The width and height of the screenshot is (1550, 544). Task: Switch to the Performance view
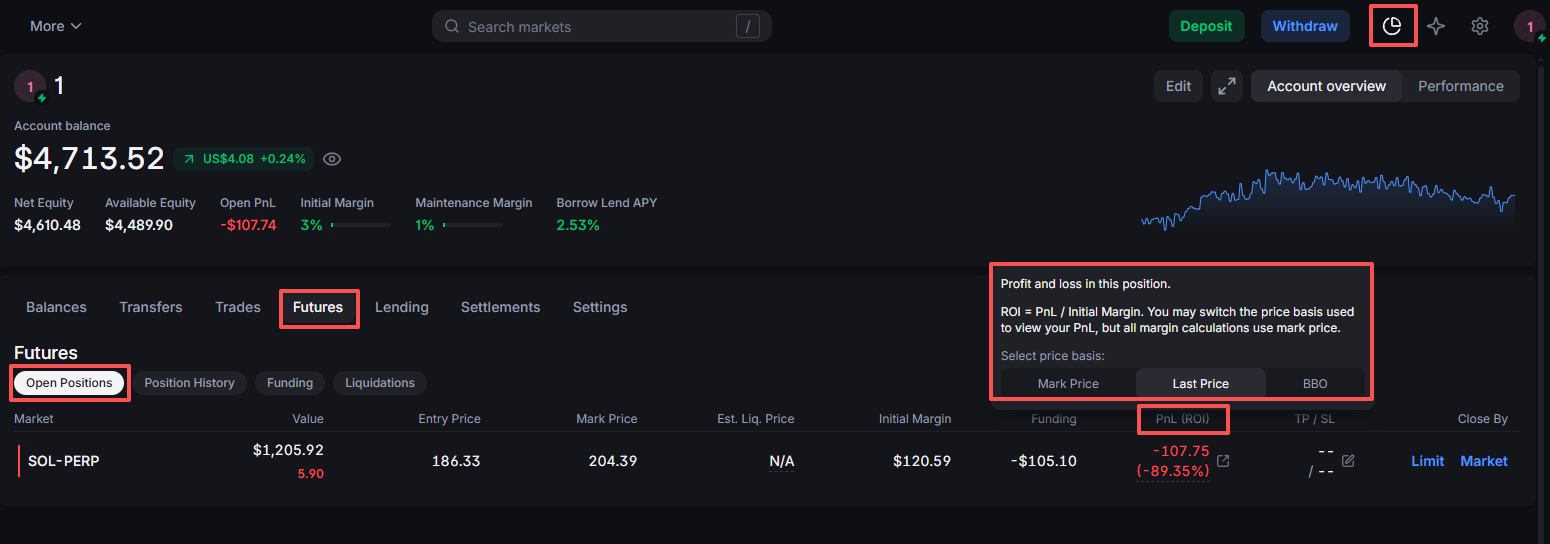[1460, 86]
